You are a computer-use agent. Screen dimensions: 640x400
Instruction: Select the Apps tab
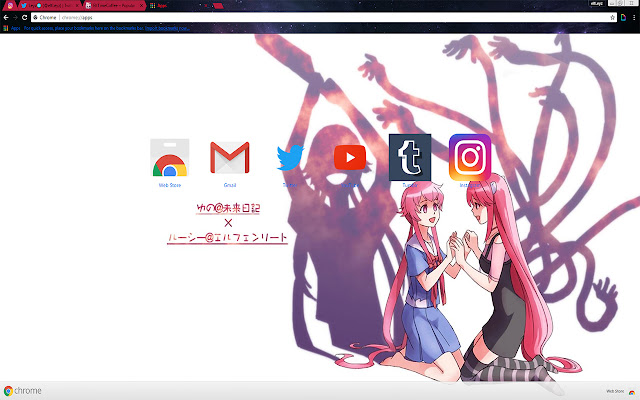pos(179,6)
